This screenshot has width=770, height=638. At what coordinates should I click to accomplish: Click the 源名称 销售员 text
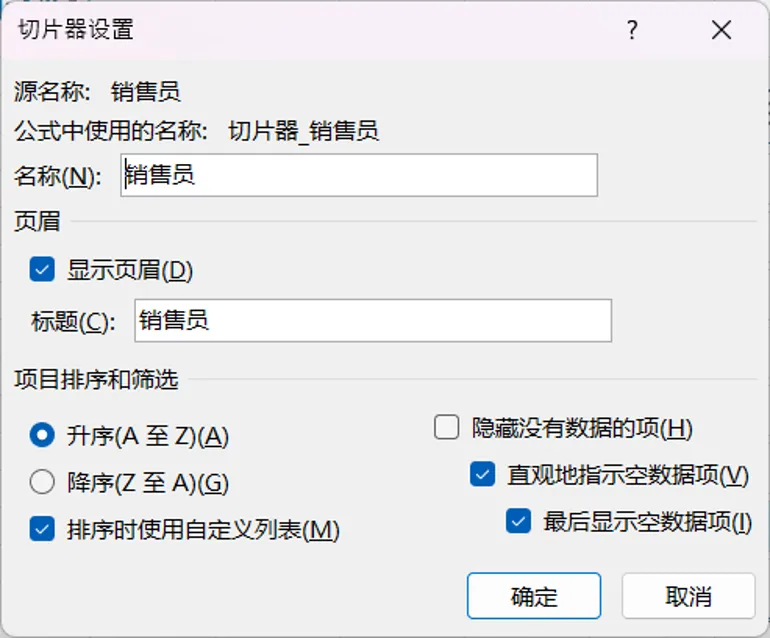click(x=146, y=92)
